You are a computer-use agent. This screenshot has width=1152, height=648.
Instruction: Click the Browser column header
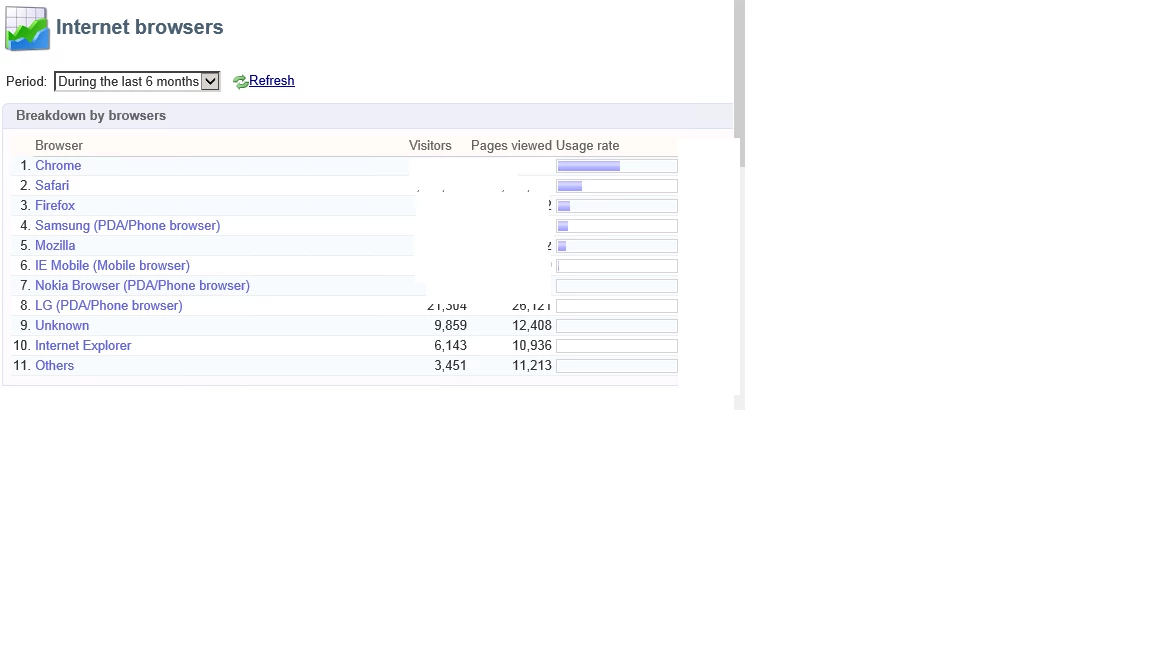(x=59, y=145)
